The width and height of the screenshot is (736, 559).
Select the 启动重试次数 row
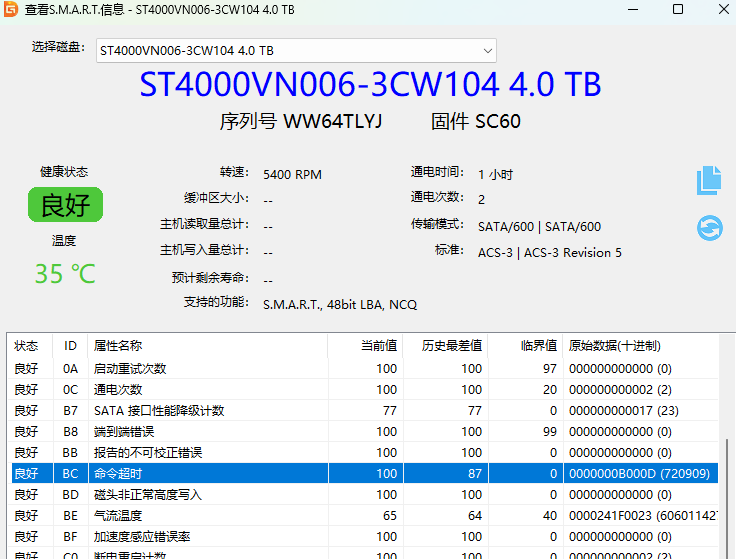(x=364, y=368)
